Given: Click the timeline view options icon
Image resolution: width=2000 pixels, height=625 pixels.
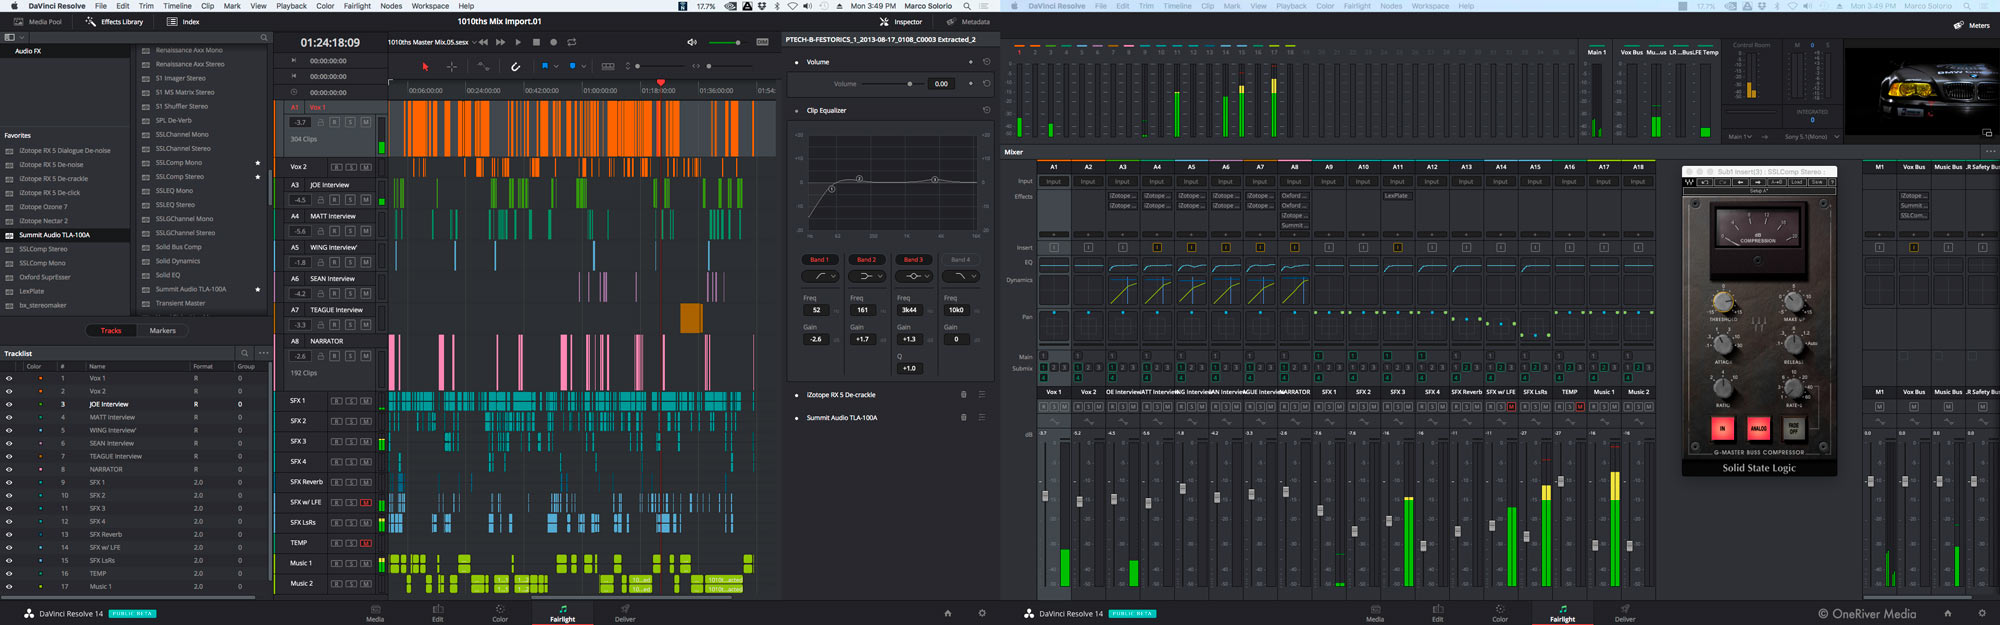Looking at the screenshot, I should point(608,66).
